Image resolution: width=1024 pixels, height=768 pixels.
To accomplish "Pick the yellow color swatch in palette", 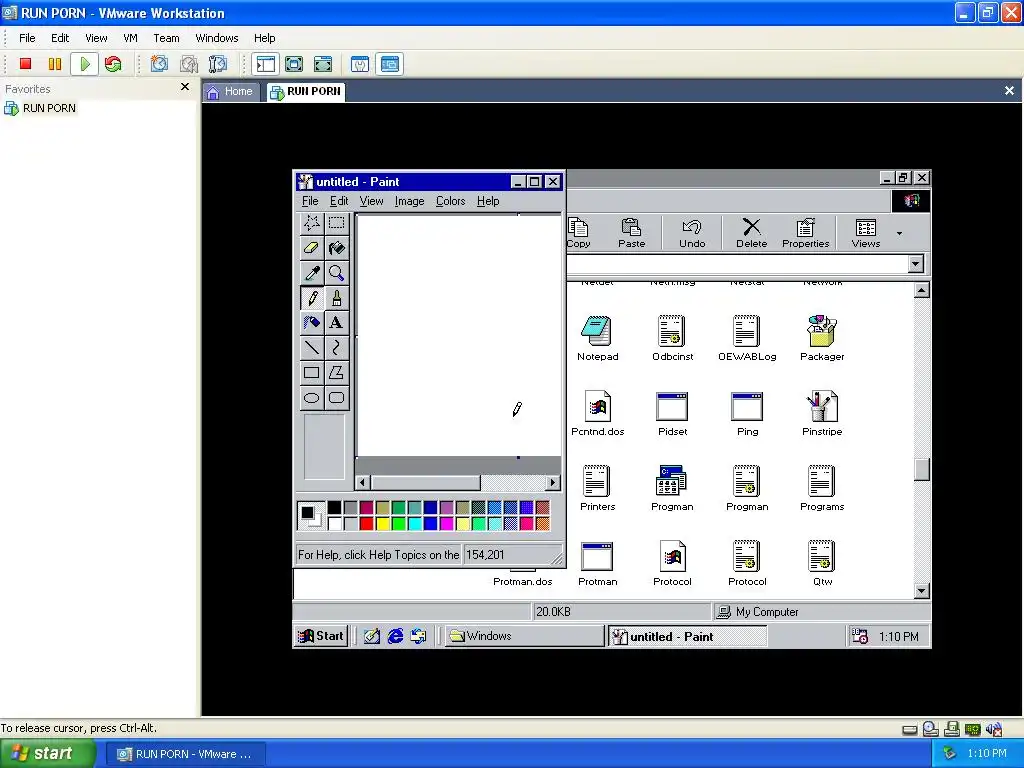I will point(383,523).
